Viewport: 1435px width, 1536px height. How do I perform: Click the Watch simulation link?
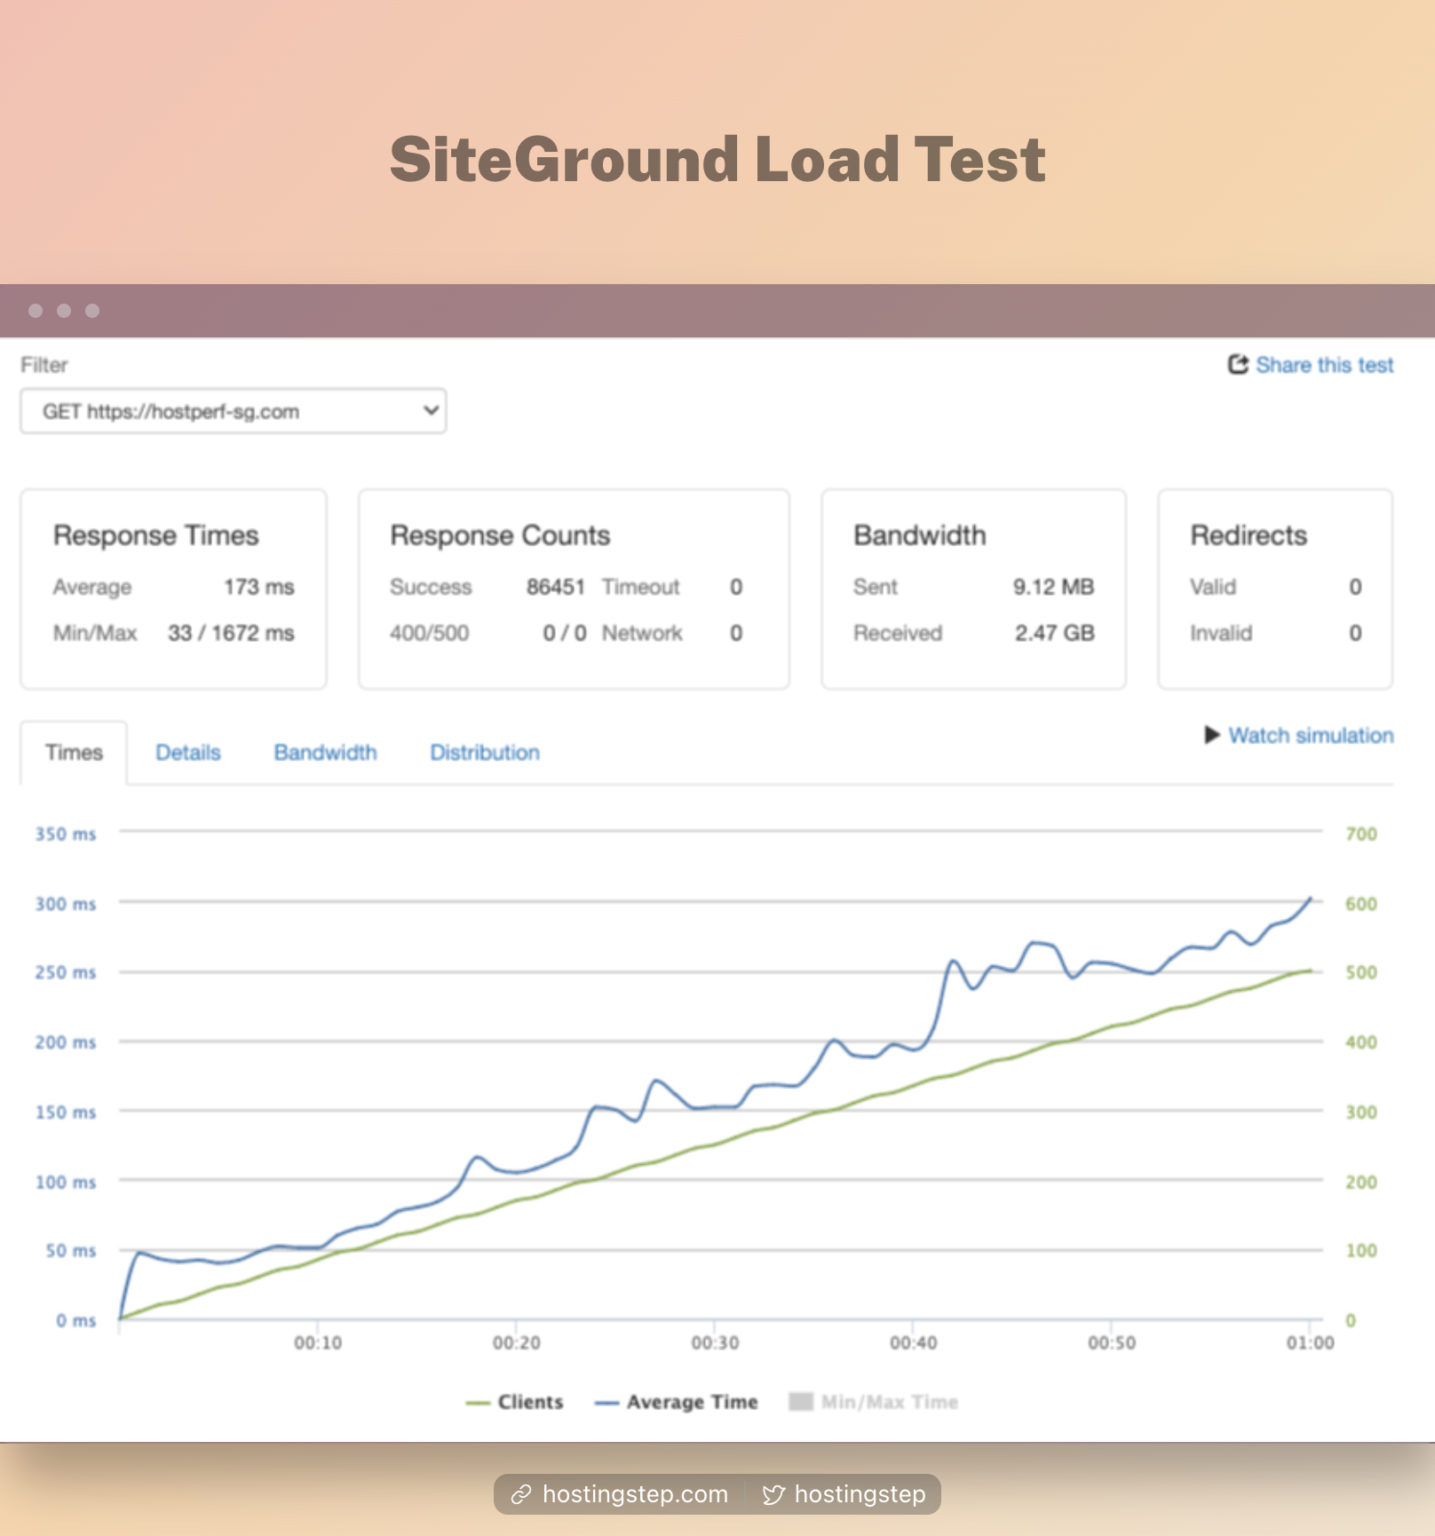click(1311, 736)
